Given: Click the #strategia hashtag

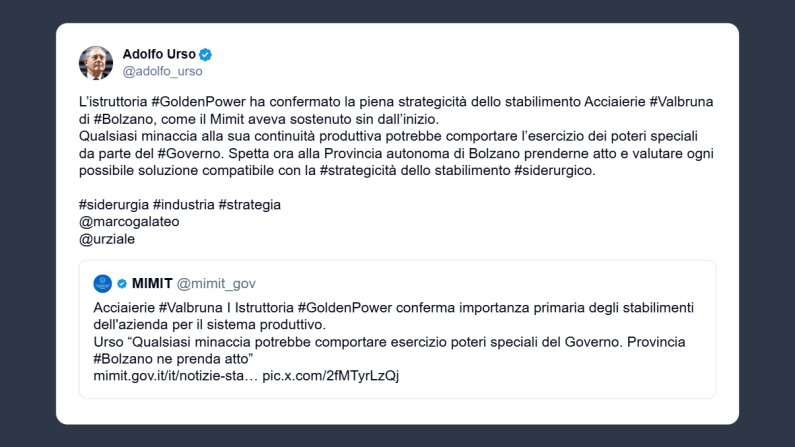Looking at the screenshot, I should click(249, 204).
